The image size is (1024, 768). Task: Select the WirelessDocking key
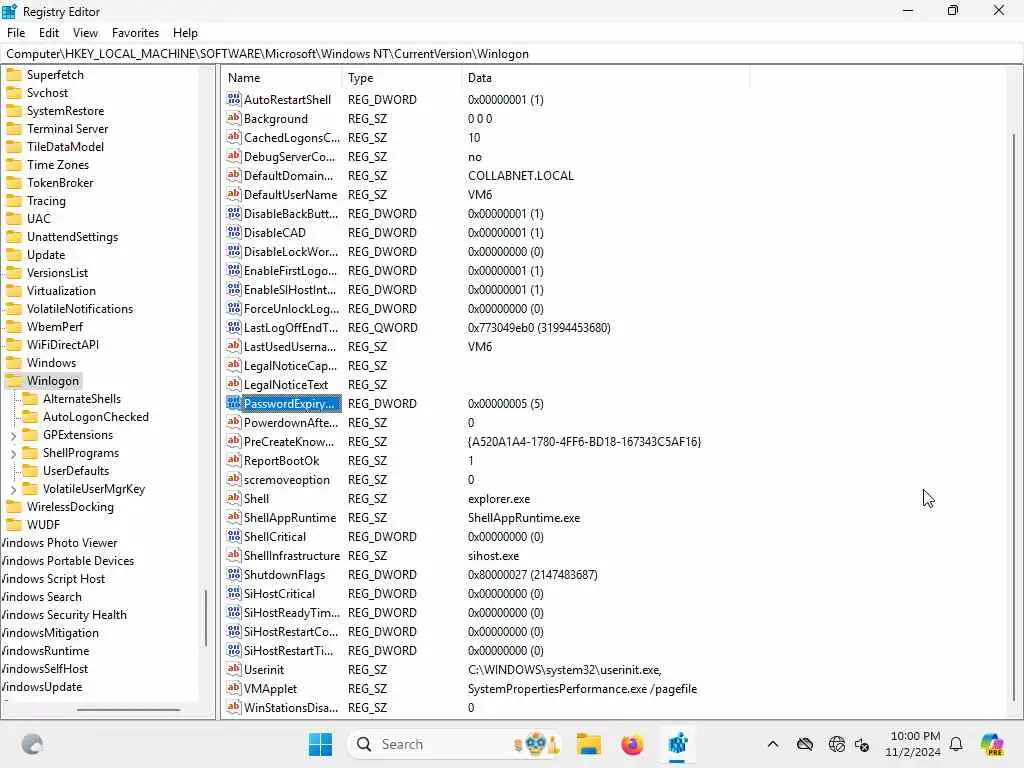(70, 507)
